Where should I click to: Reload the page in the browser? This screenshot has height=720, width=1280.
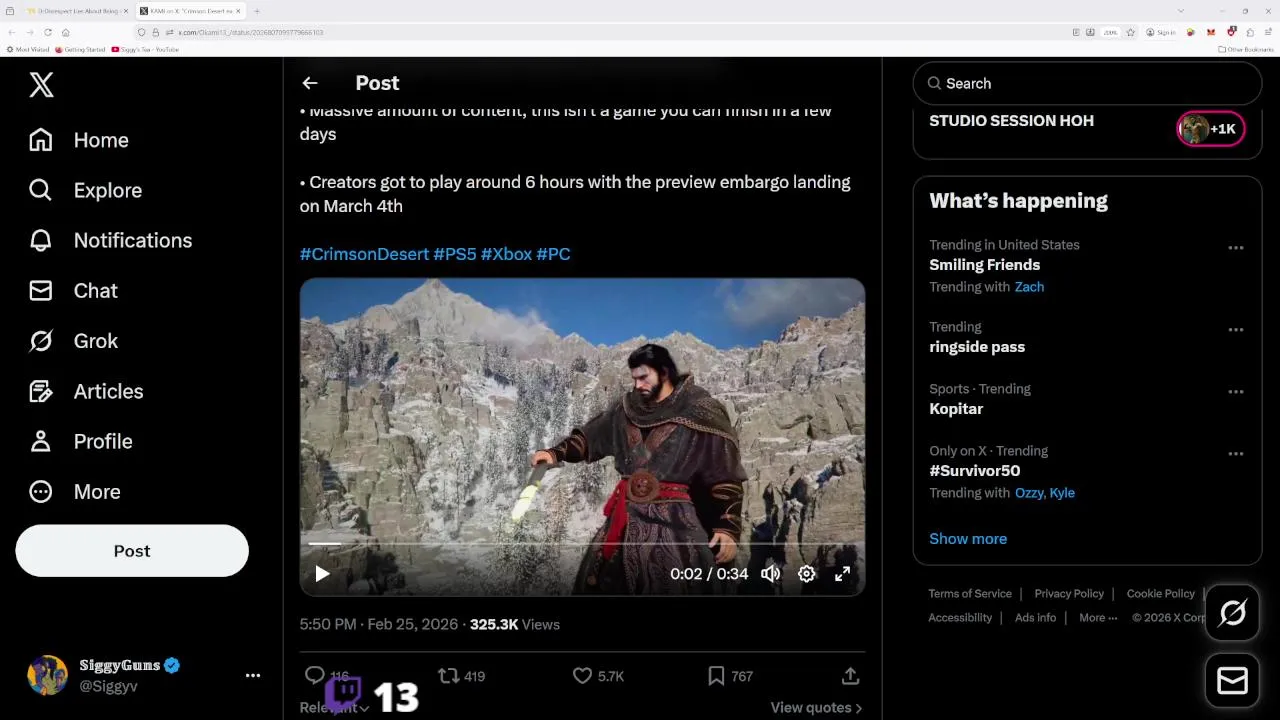(x=48, y=32)
